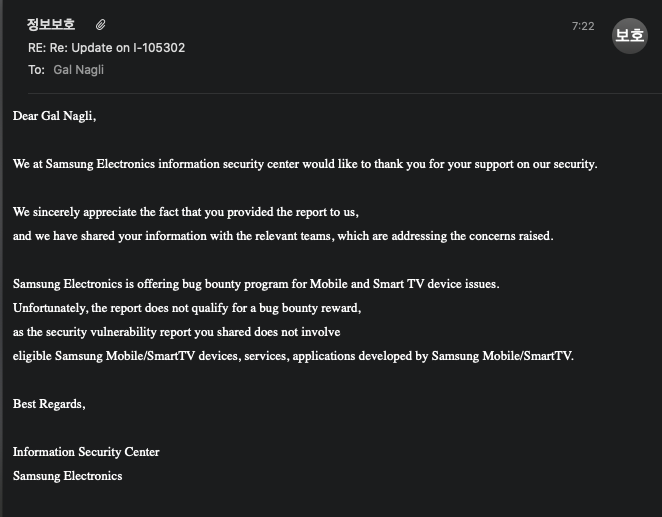
Task: Click the subject line RE: Re: Update on I-105302
Action: [x=106, y=48]
